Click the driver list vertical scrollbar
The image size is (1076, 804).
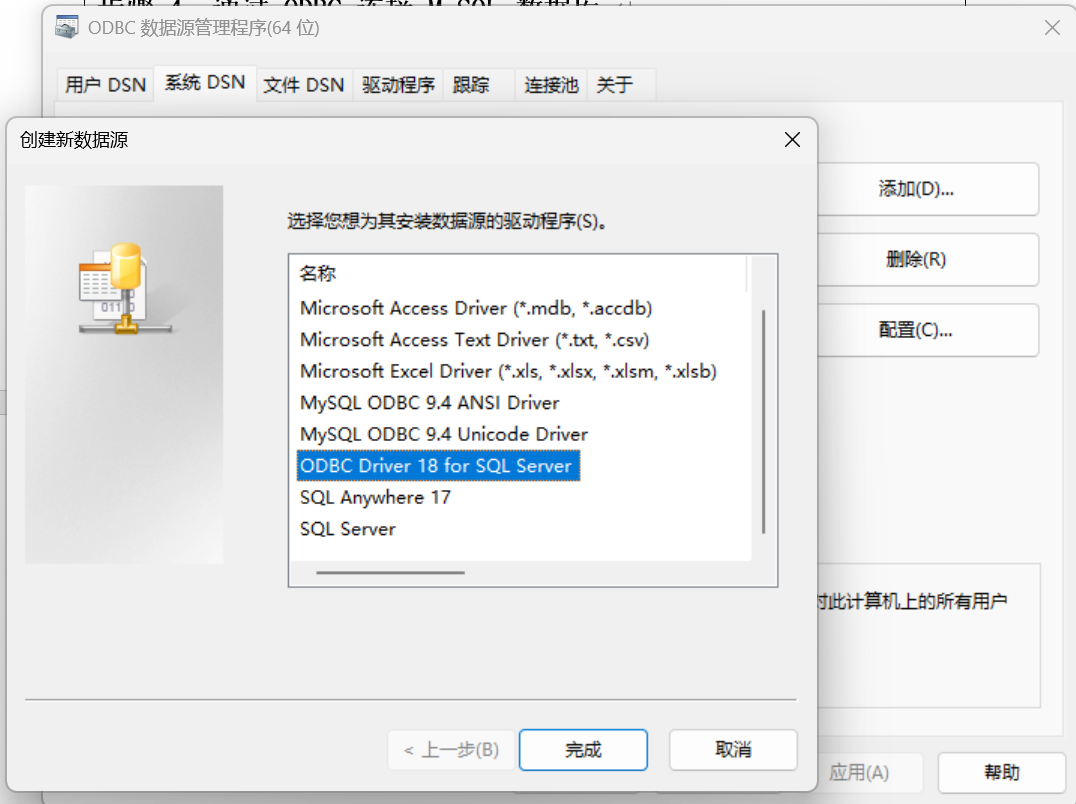[x=763, y=422]
